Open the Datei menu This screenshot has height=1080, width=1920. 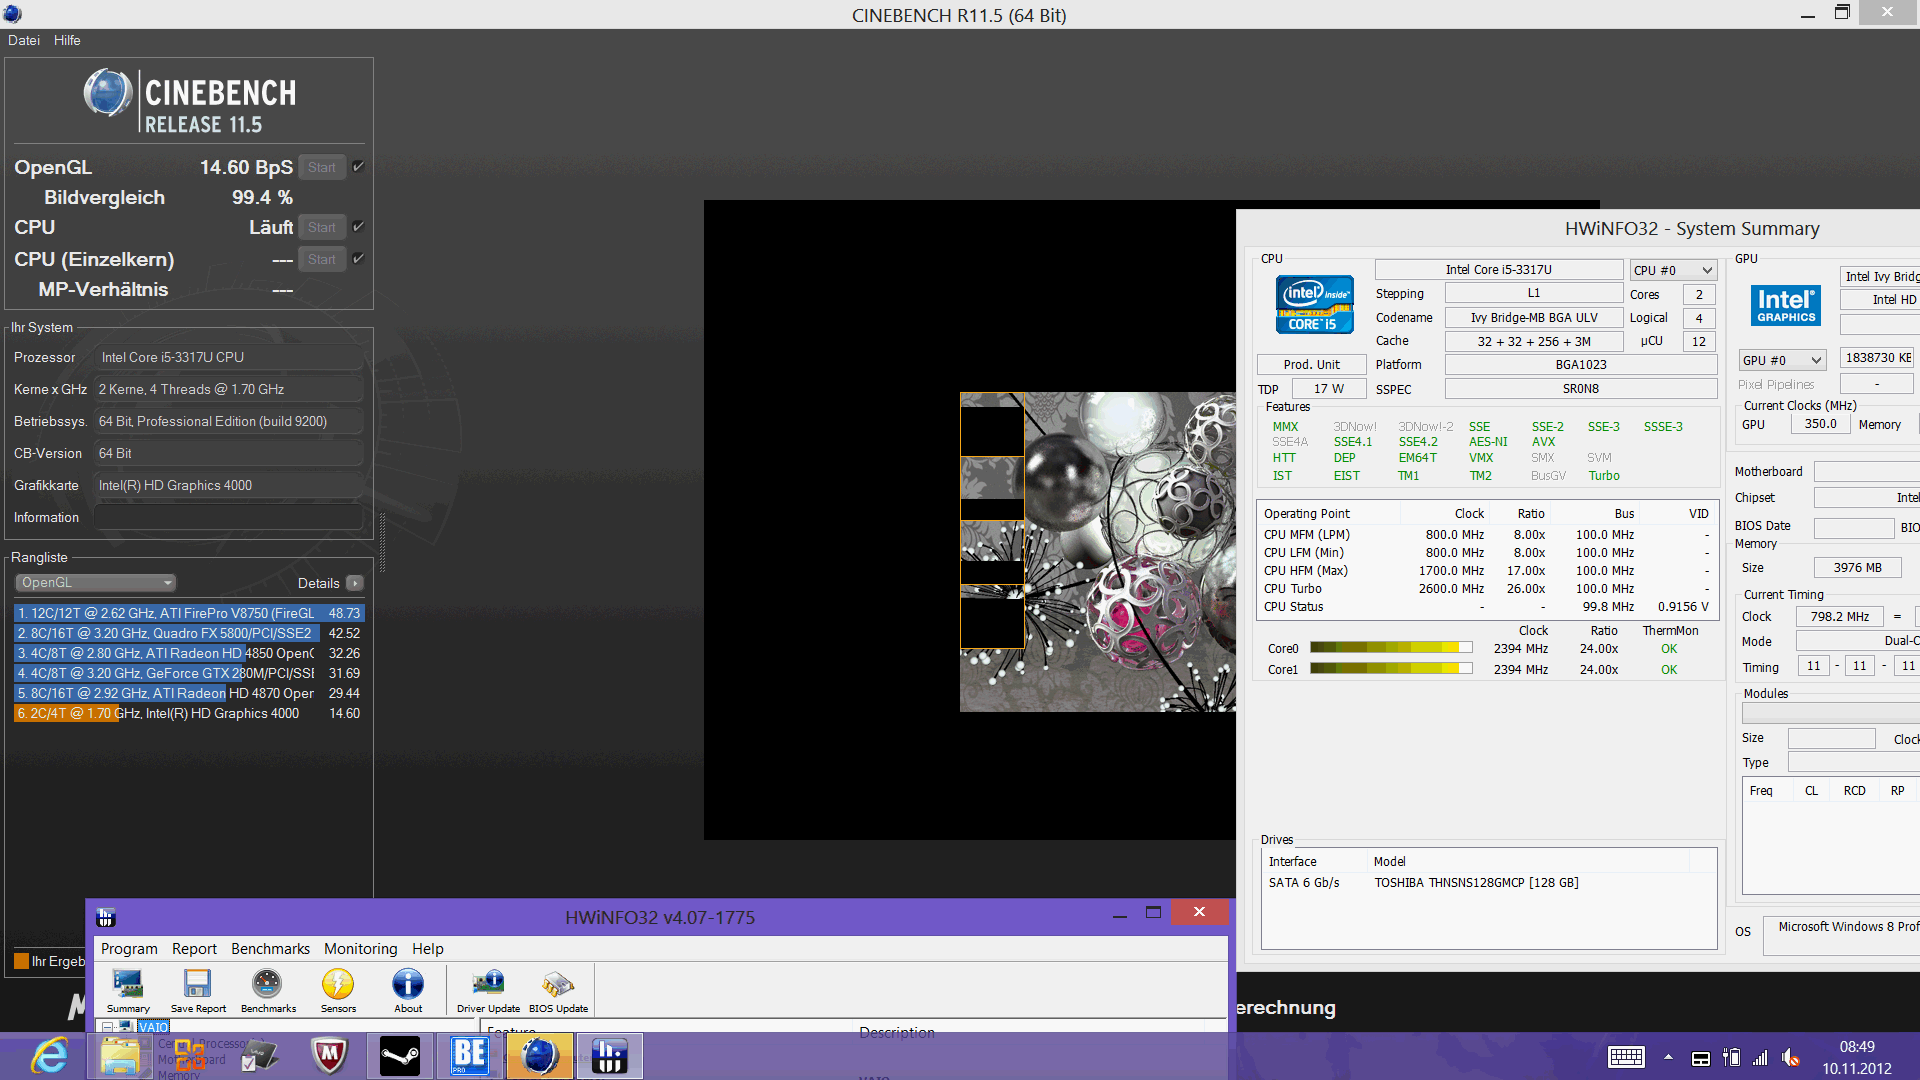click(x=24, y=40)
